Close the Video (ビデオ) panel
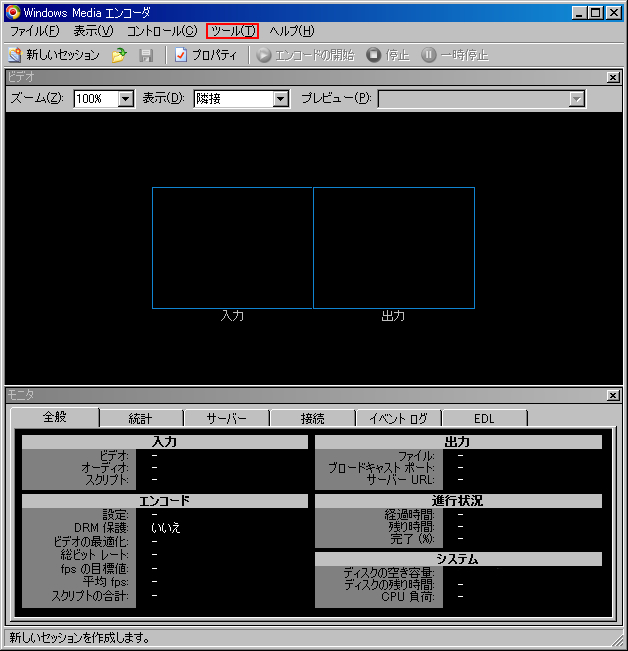Image resolution: width=628 pixels, height=651 pixels. pyautogui.click(x=613, y=77)
